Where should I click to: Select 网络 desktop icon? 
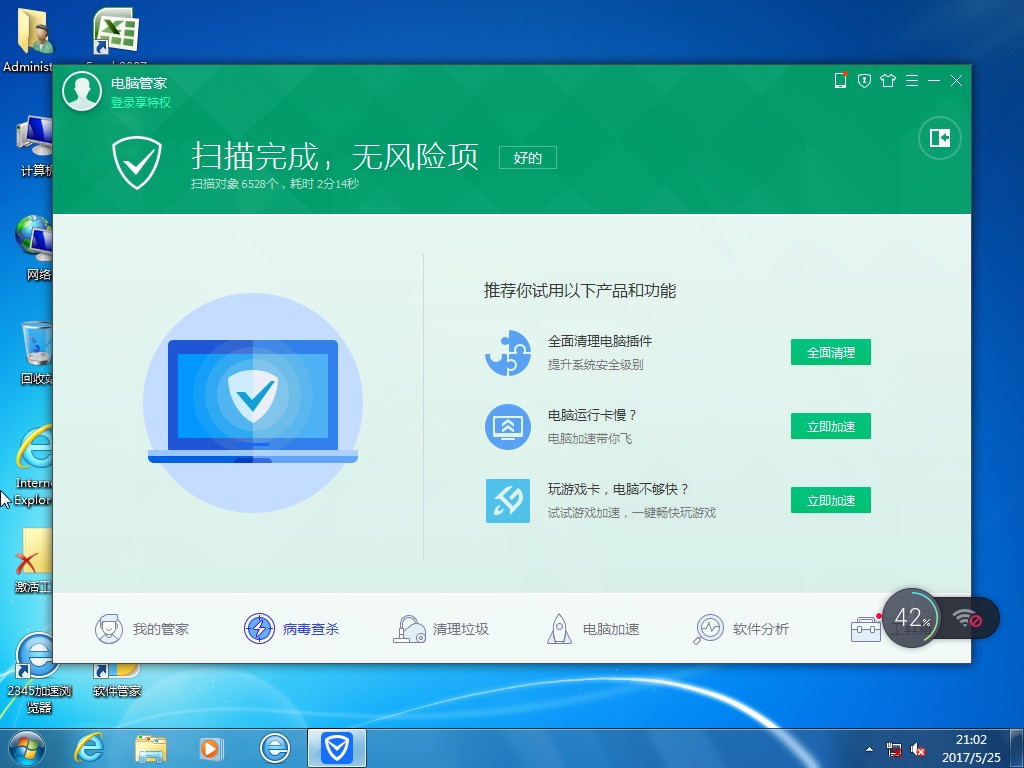tap(34, 248)
